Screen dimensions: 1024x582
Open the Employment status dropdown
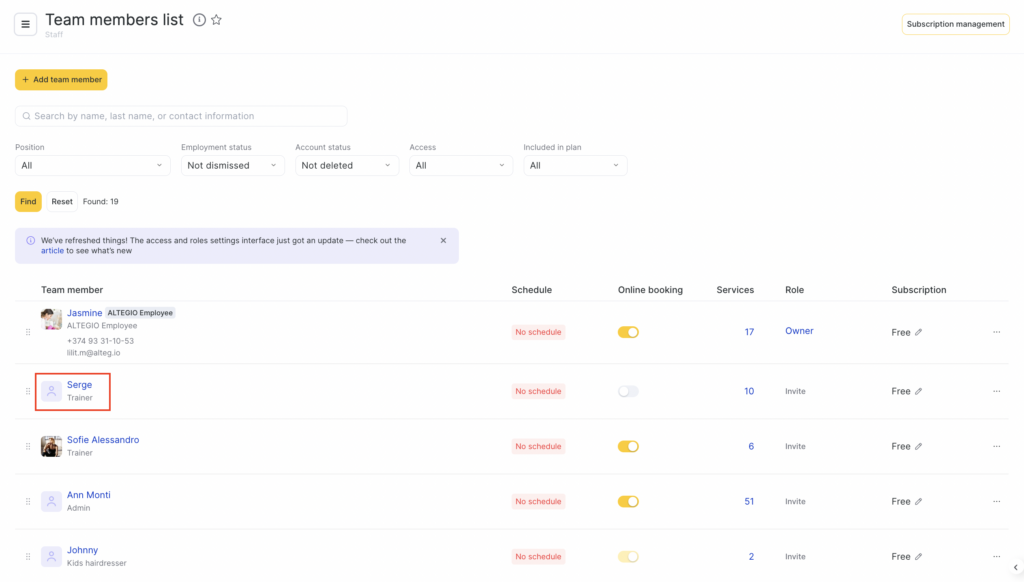233,165
